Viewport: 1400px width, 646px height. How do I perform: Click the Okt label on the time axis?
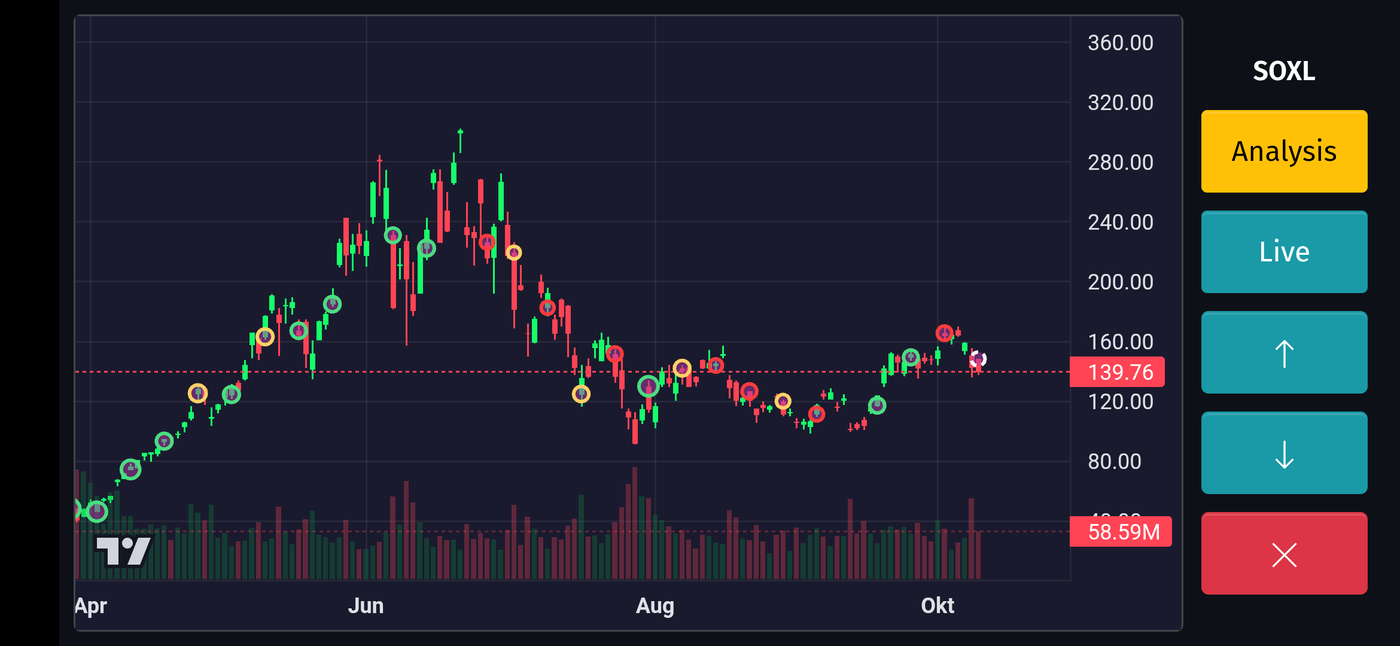(x=937, y=606)
